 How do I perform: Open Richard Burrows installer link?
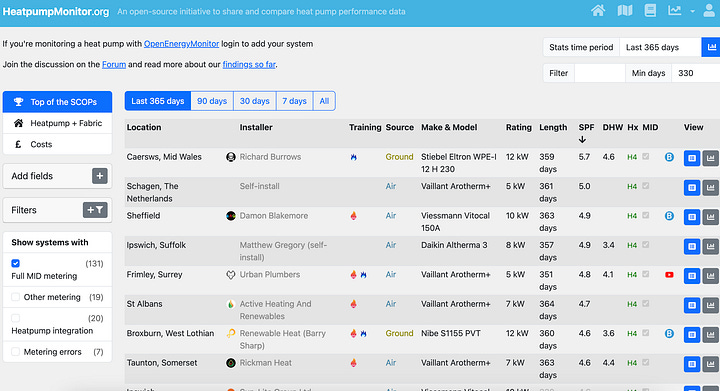click(270, 157)
